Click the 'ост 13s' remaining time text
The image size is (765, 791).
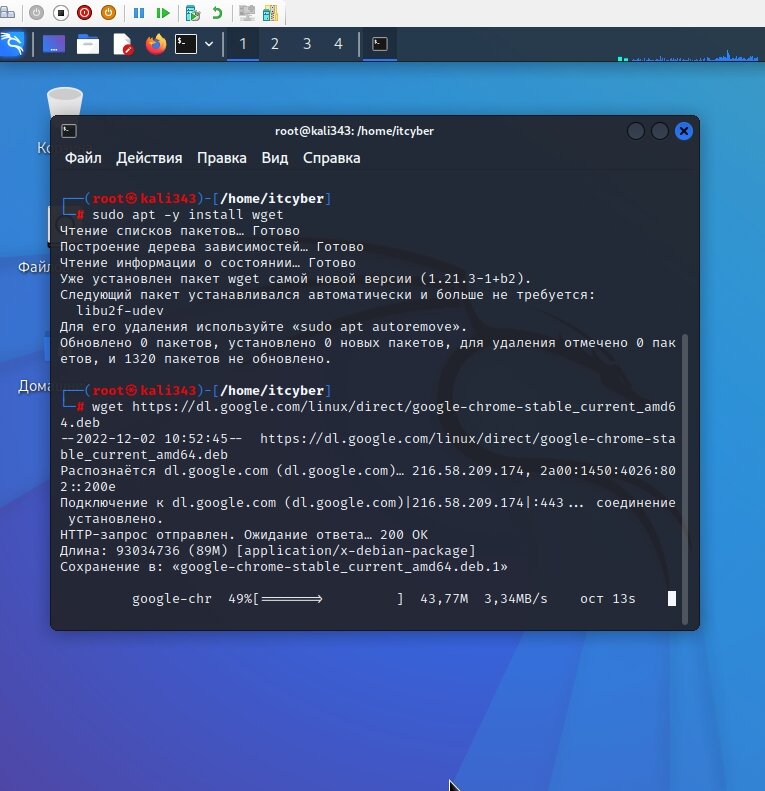click(x=608, y=599)
